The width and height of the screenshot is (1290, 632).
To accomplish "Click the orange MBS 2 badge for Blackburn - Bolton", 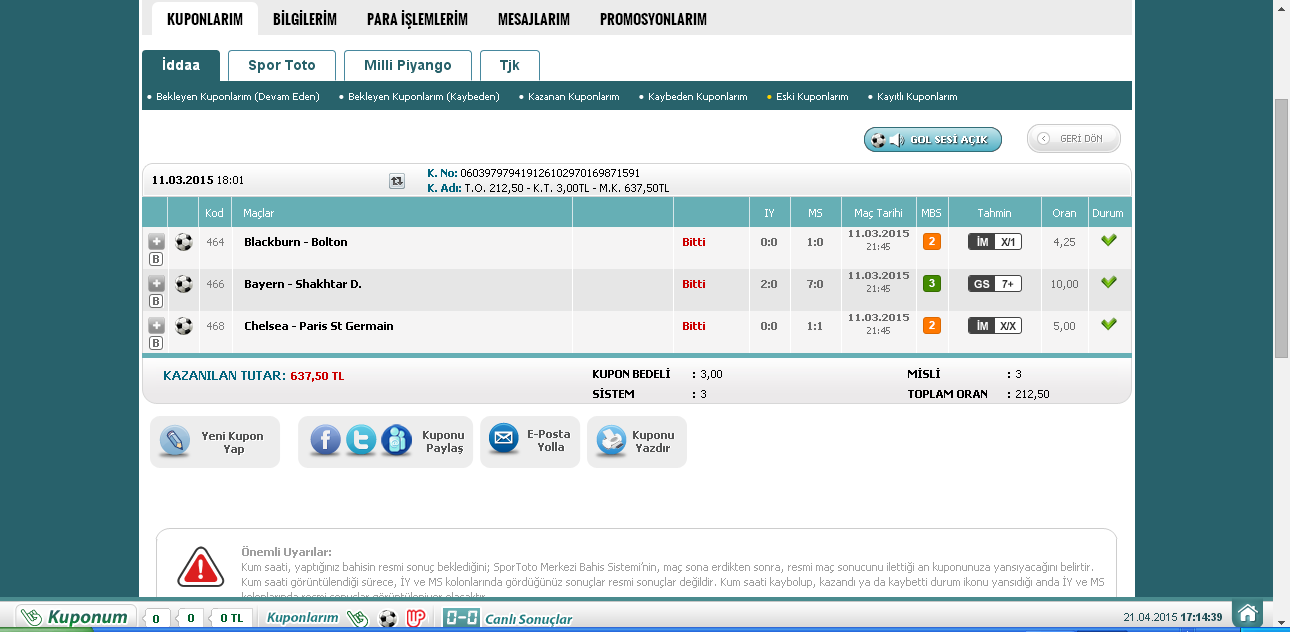I will [x=931, y=241].
